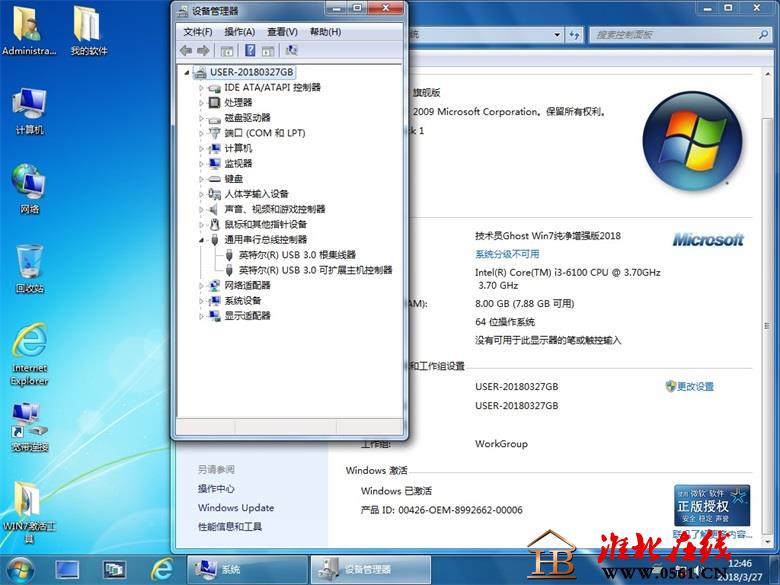Open the Windows Start button
Viewport: 780px width, 585px height.
coord(20,571)
